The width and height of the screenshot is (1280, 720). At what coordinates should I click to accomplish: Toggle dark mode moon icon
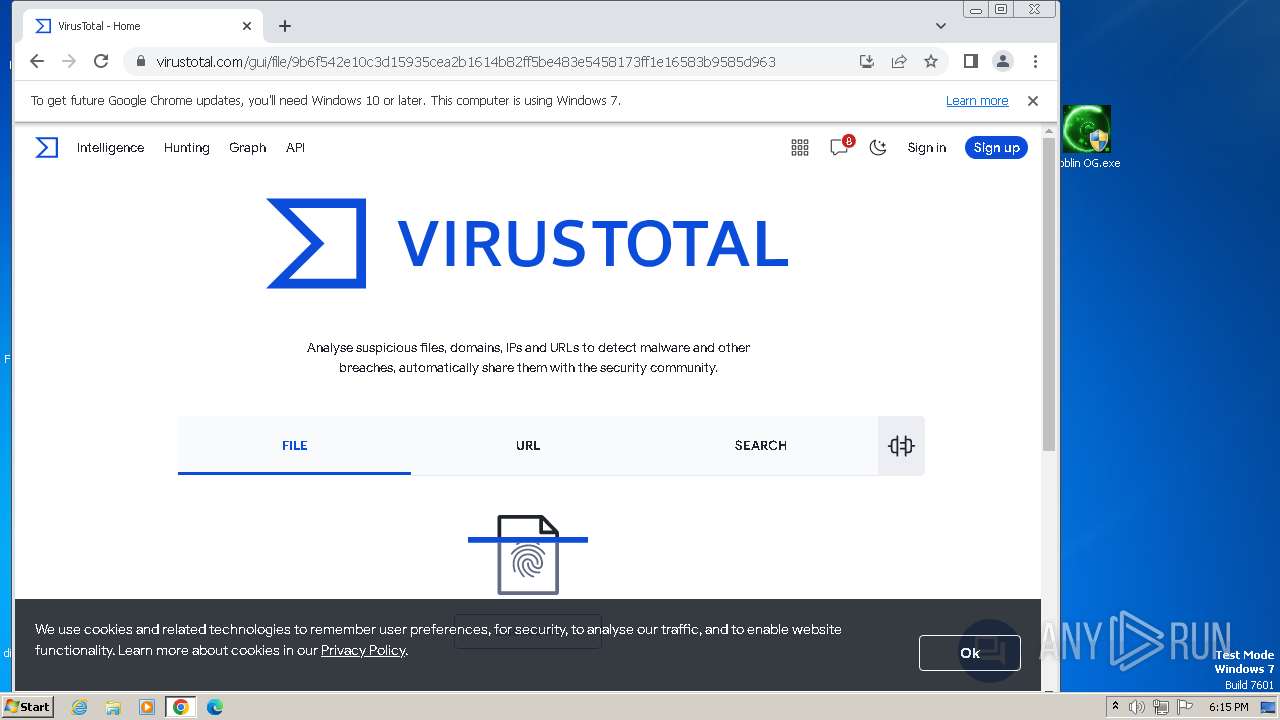878,148
